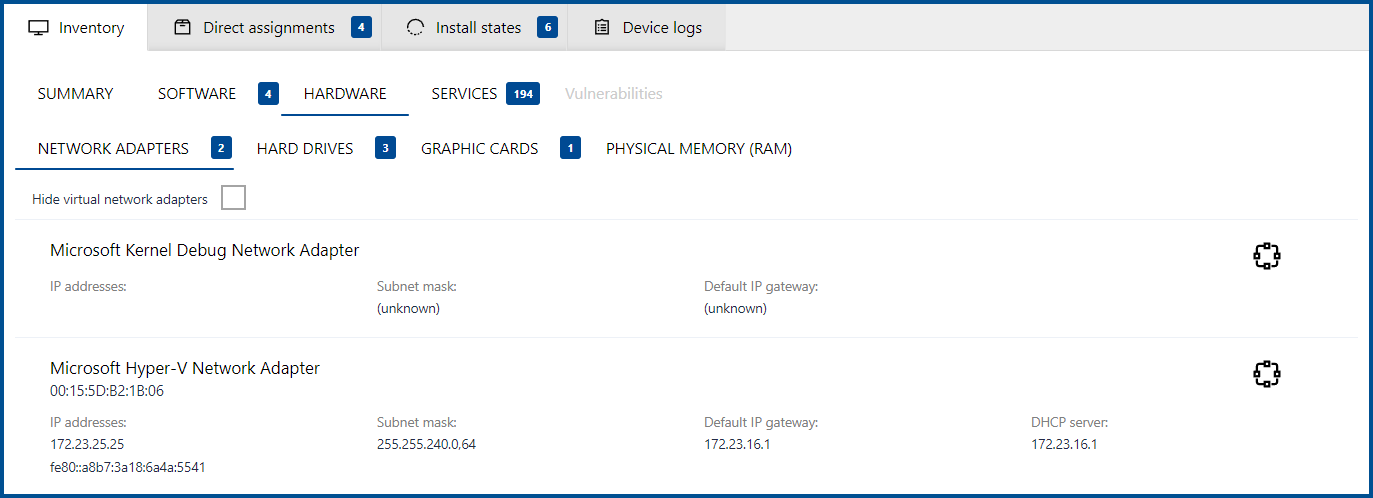Click the network icon for Hyper-V Adapter
This screenshot has height=498, width=1373.
click(x=1266, y=374)
